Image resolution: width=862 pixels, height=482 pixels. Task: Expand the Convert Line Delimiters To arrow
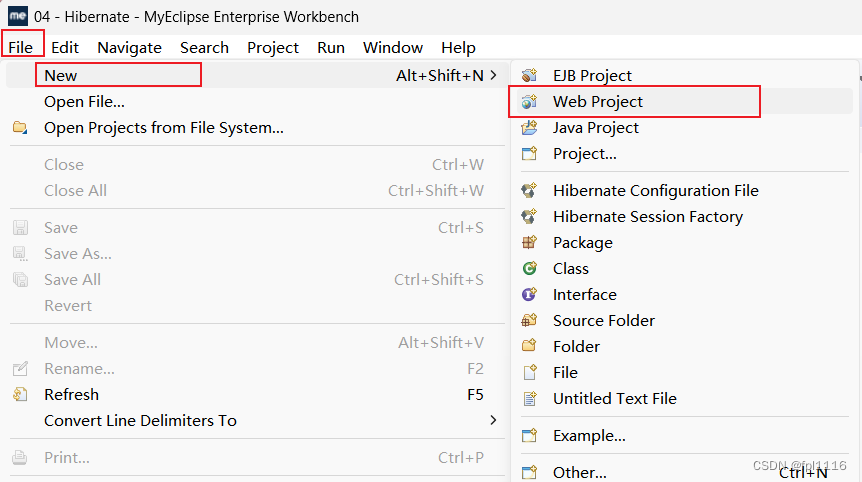(x=493, y=420)
